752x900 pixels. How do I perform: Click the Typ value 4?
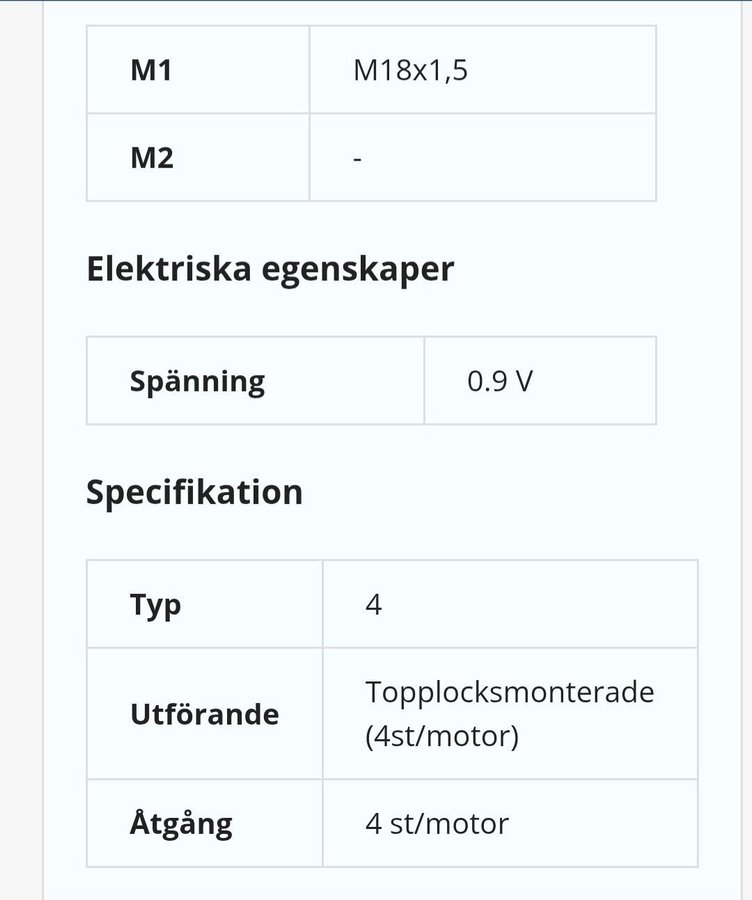(x=373, y=604)
